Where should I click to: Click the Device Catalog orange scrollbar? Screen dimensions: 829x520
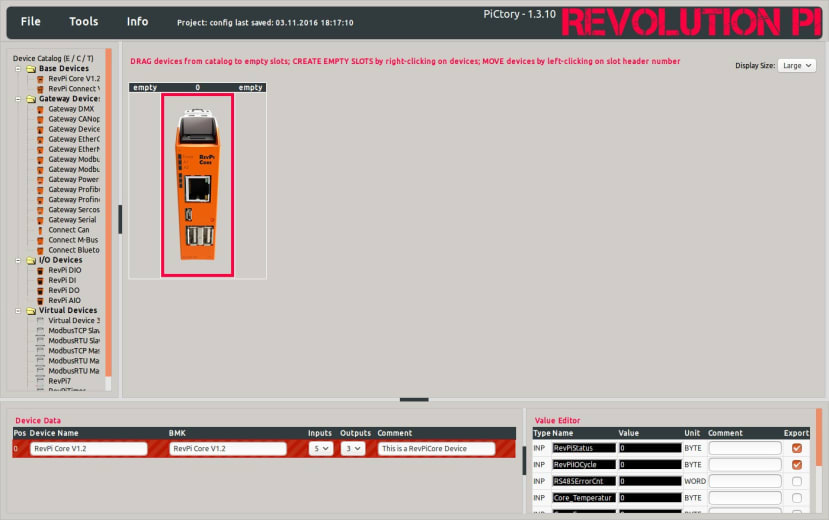pos(108,211)
